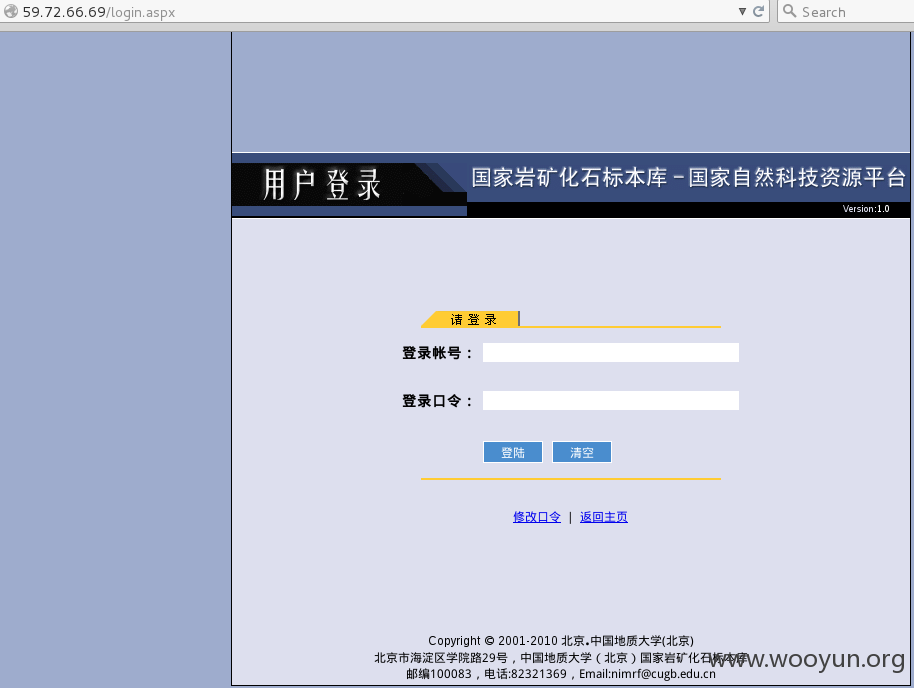The height and width of the screenshot is (688, 914).
Task: Click the Email nimrf@cugb.edu.cn footer text
Action: click(x=647, y=674)
